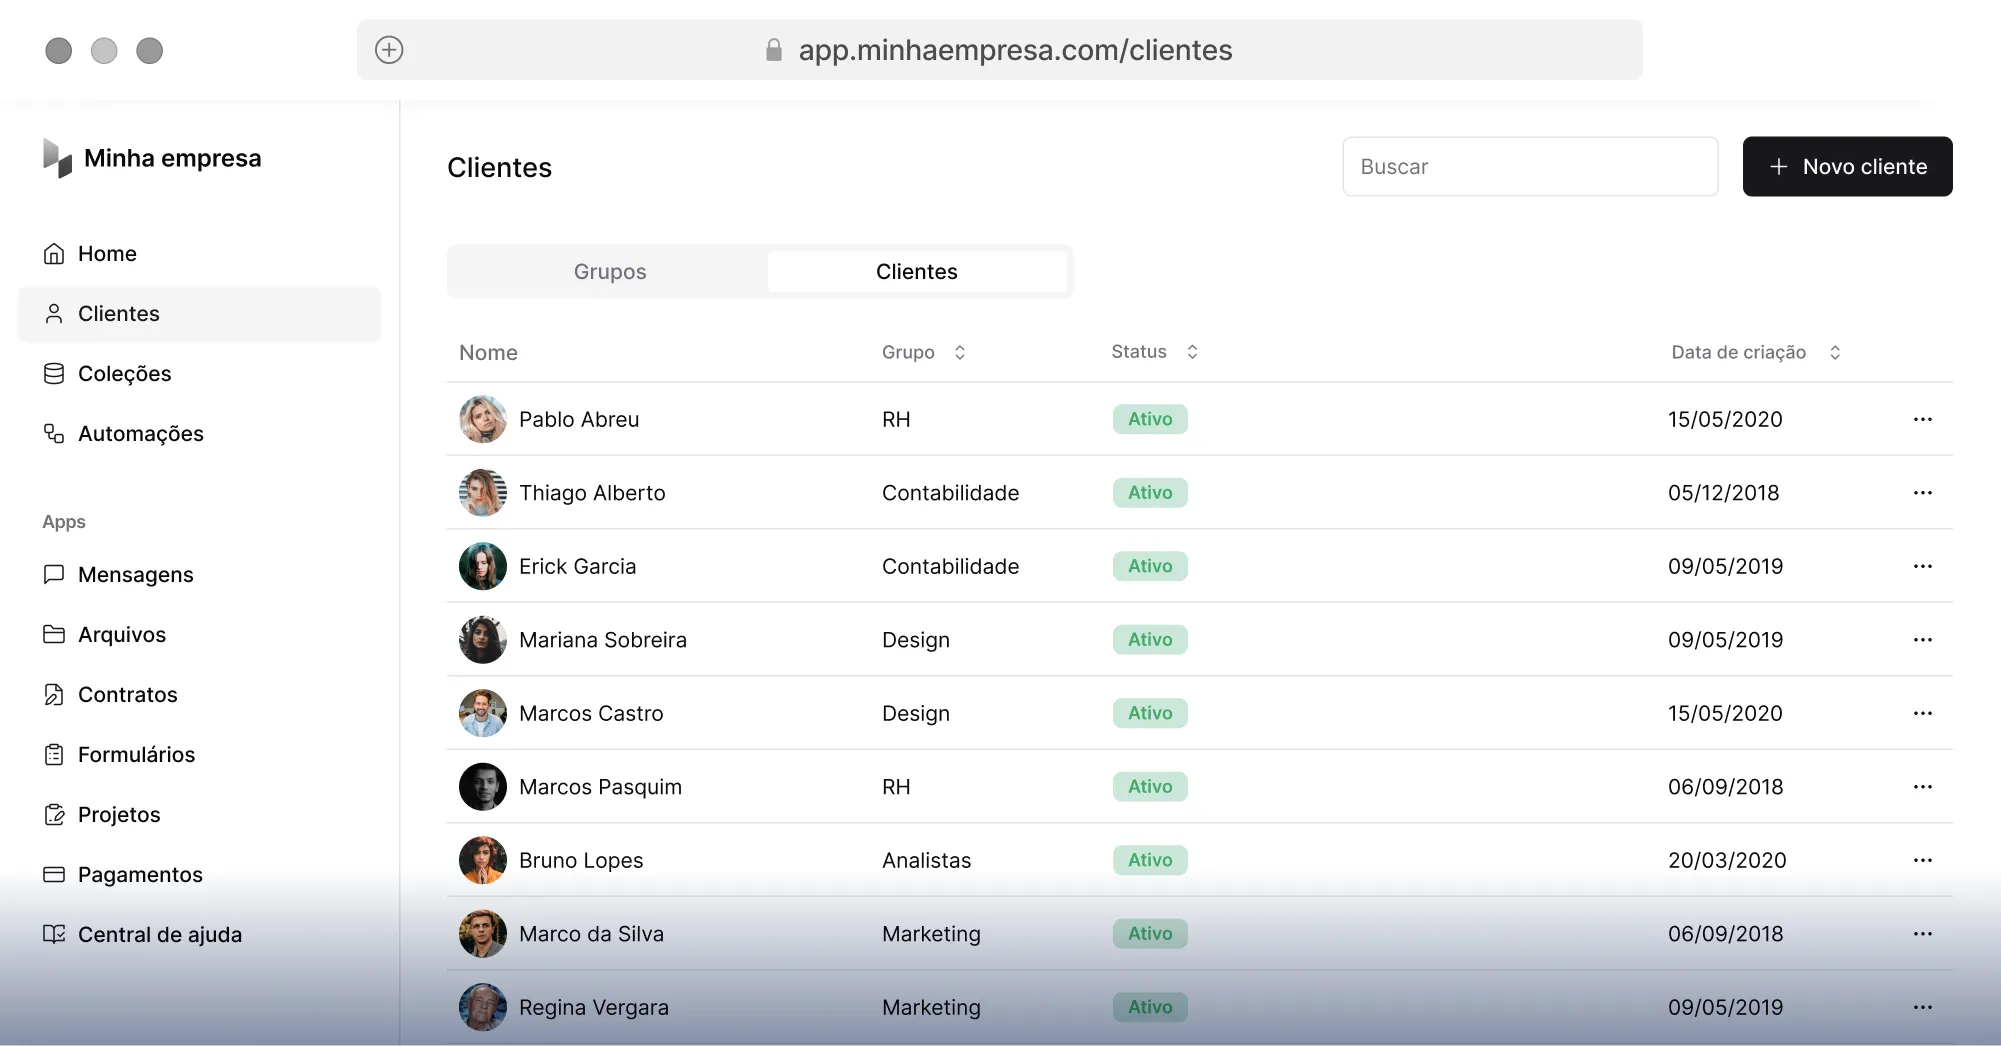Open the Home icon in sidebar
Viewport: 2001px width, 1046px height.
(x=54, y=254)
